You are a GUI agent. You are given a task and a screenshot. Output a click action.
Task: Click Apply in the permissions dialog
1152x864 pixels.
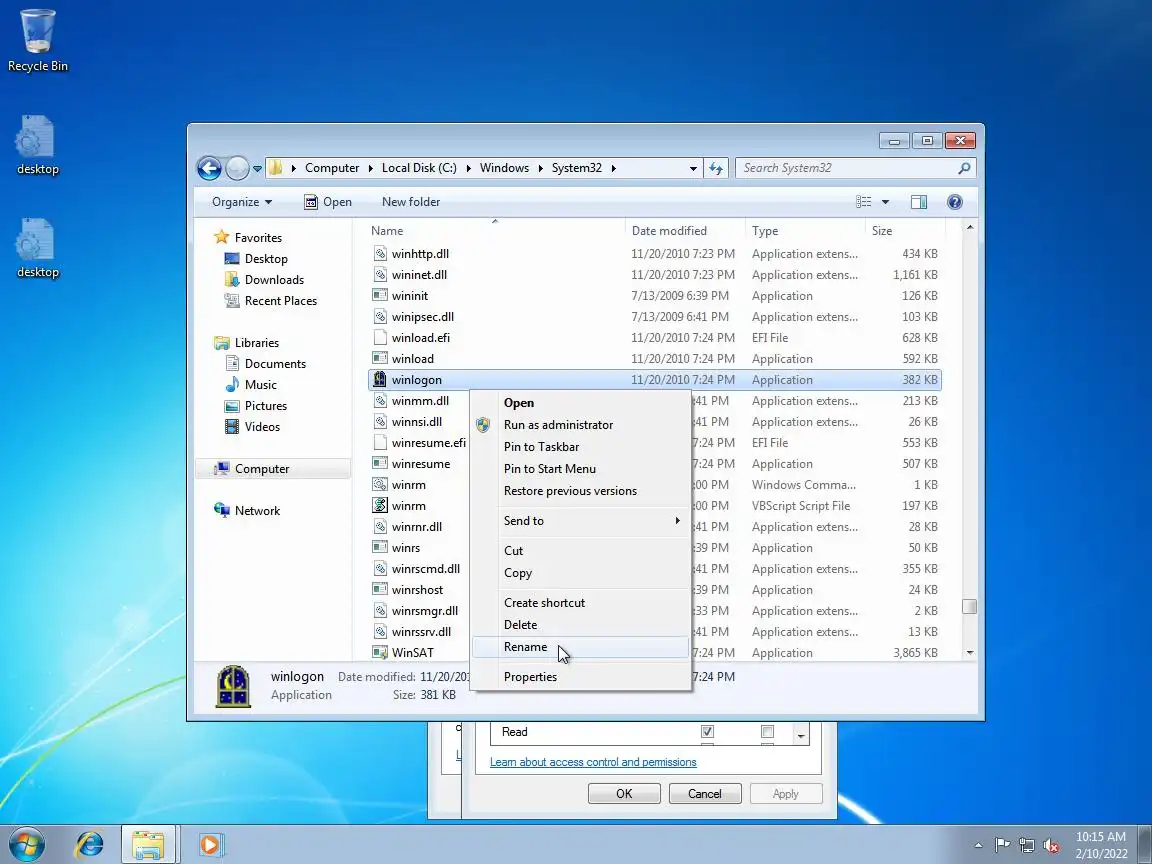pyautogui.click(x=785, y=793)
